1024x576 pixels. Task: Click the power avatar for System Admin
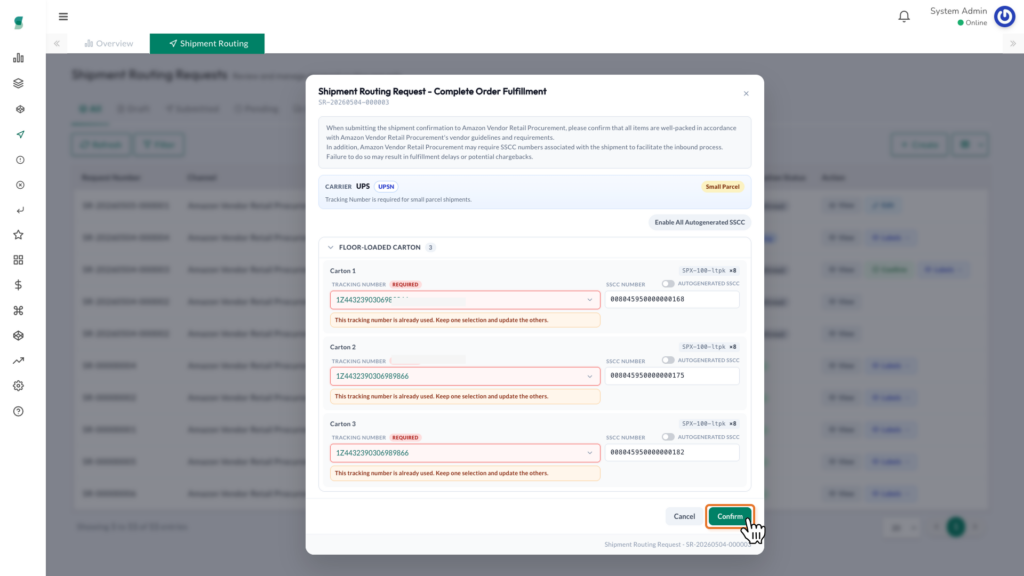1004,16
